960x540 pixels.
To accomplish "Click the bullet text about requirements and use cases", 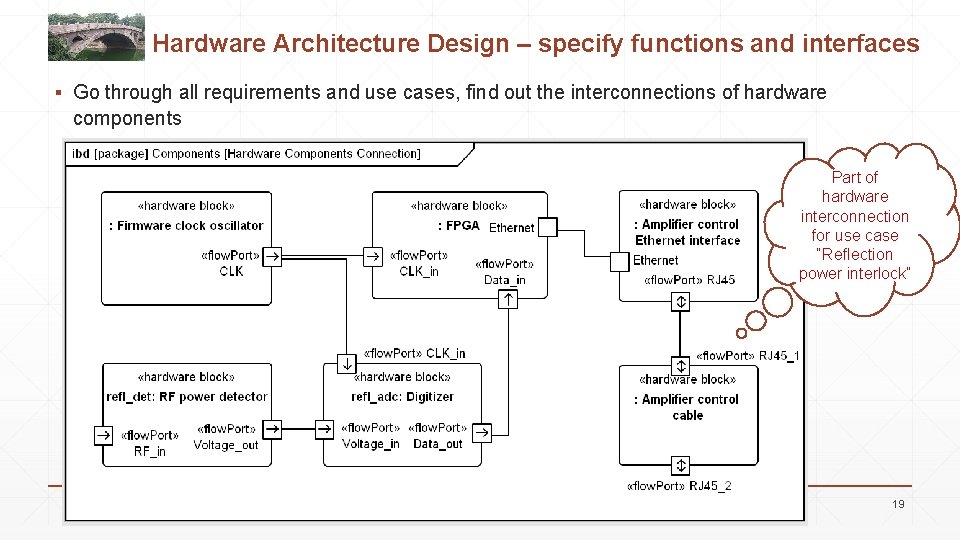I will click(x=450, y=105).
